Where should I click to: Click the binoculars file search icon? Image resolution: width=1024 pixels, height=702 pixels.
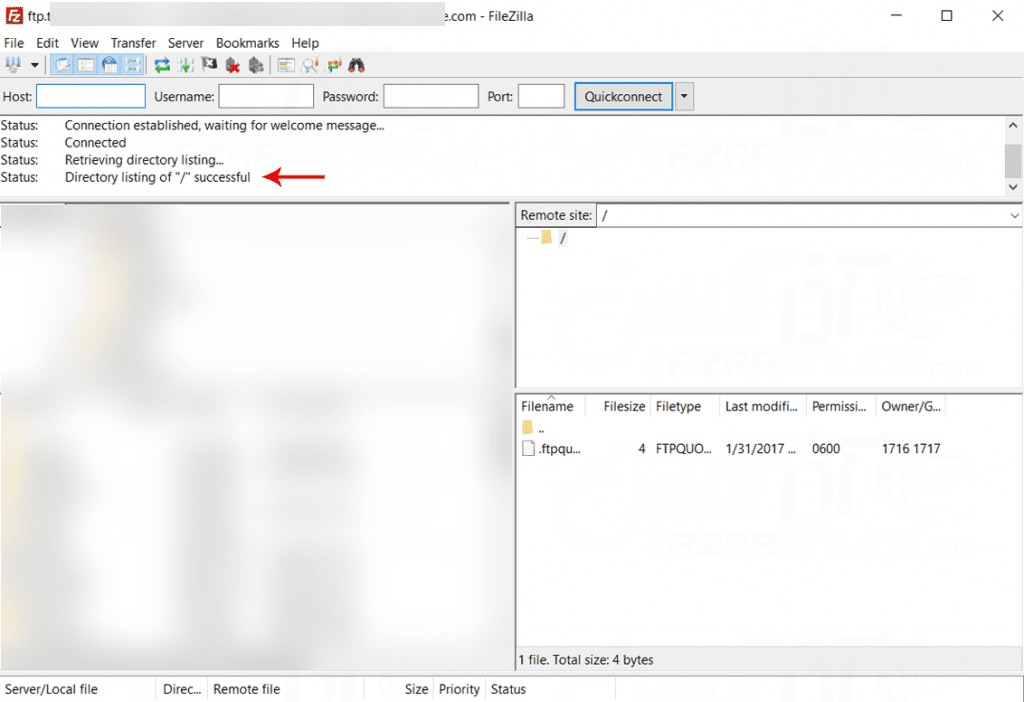[x=357, y=65]
